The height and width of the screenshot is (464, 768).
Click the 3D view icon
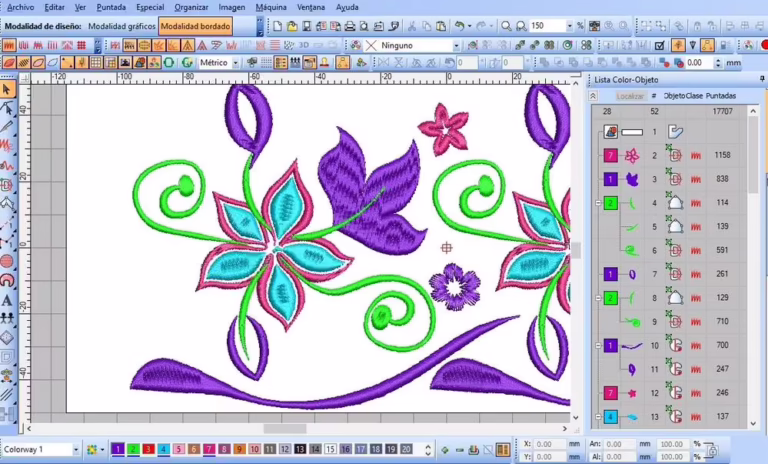(x=303, y=45)
